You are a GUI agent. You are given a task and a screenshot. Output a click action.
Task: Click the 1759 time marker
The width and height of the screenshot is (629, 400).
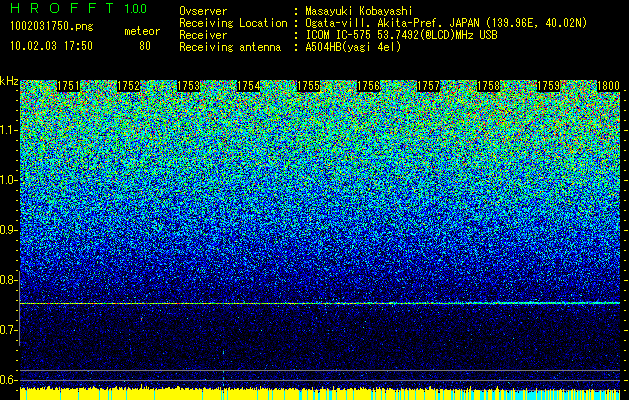(548, 86)
